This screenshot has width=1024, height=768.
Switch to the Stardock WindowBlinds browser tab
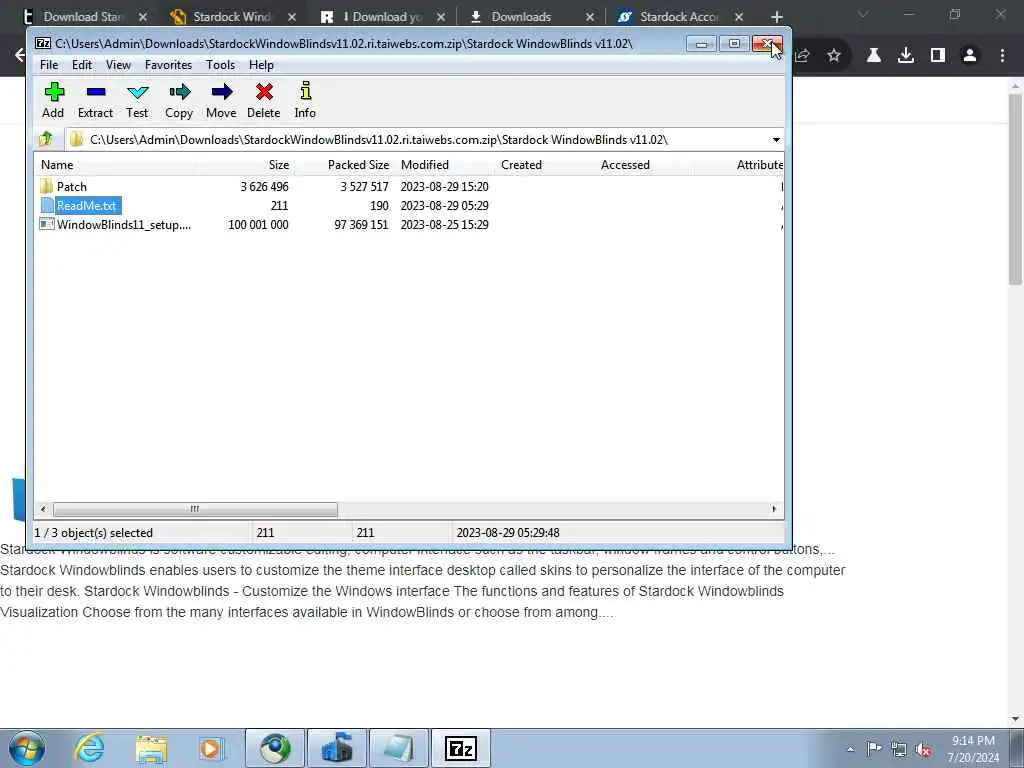coord(232,17)
